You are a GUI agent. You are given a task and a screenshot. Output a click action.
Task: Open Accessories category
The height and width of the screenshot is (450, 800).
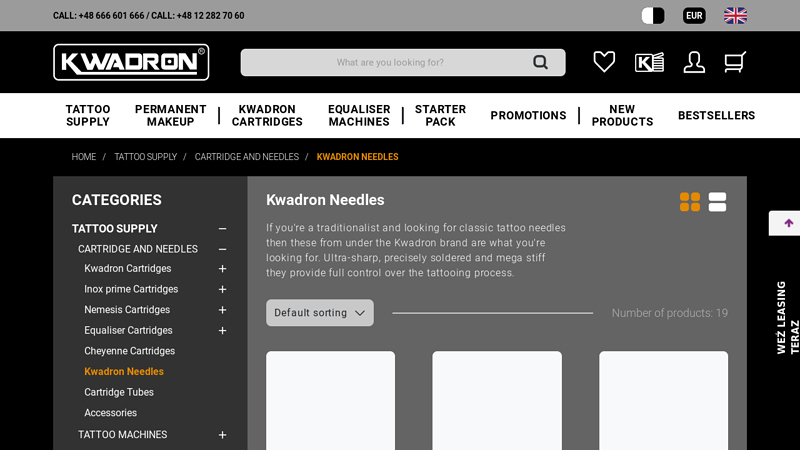tap(110, 413)
